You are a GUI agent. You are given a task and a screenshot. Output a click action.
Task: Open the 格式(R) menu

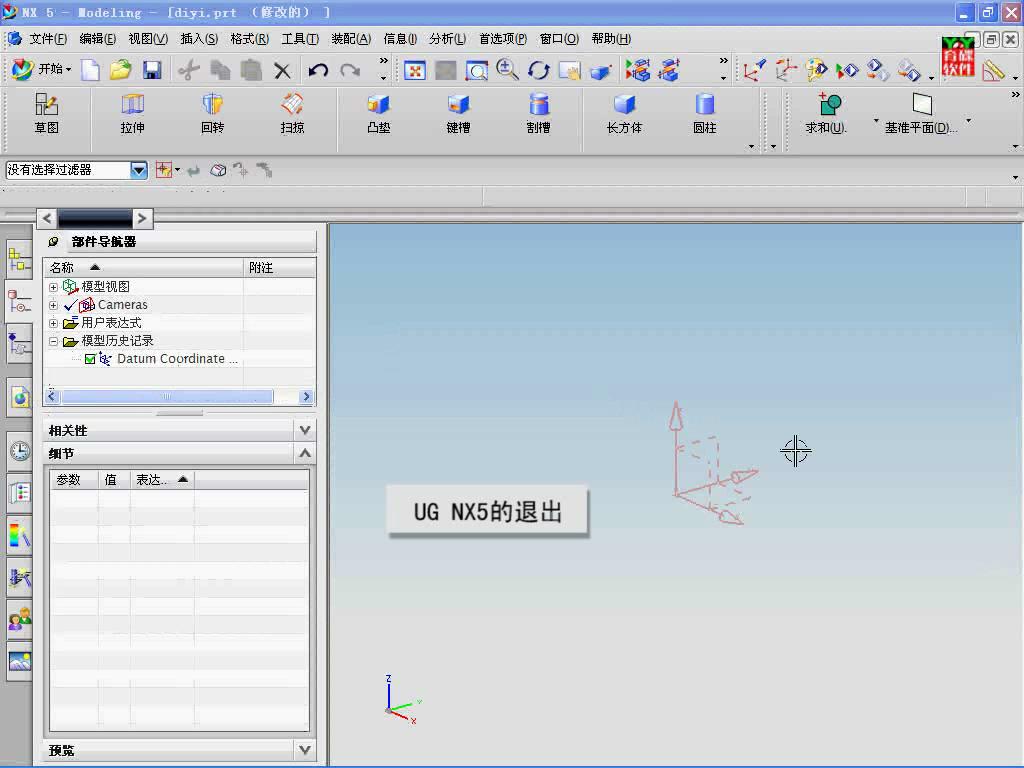pyautogui.click(x=249, y=39)
